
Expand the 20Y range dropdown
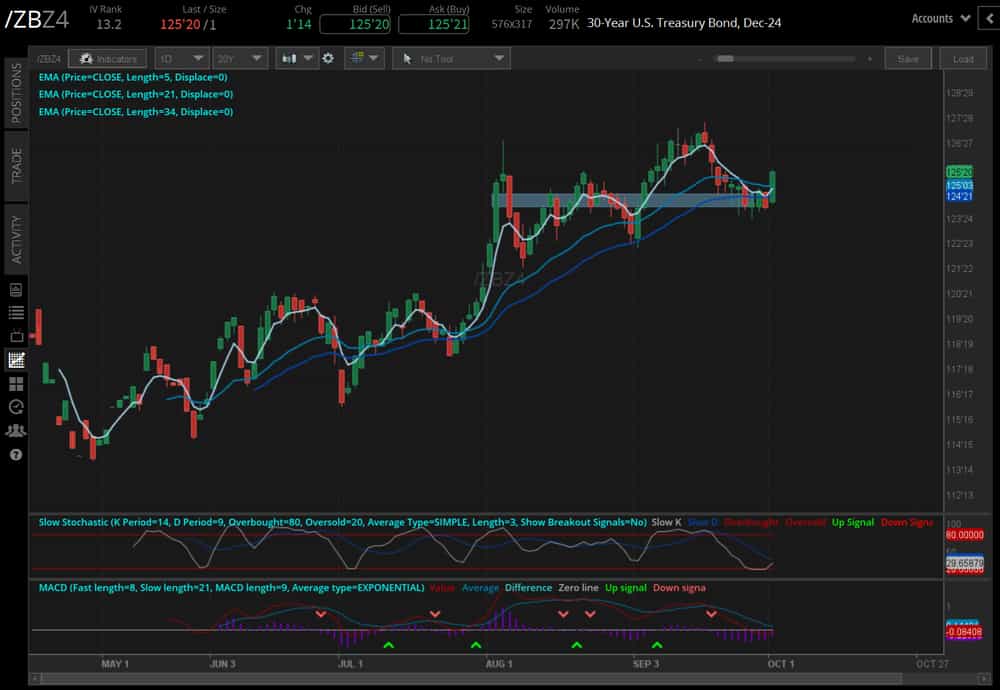[x=237, y=58]
